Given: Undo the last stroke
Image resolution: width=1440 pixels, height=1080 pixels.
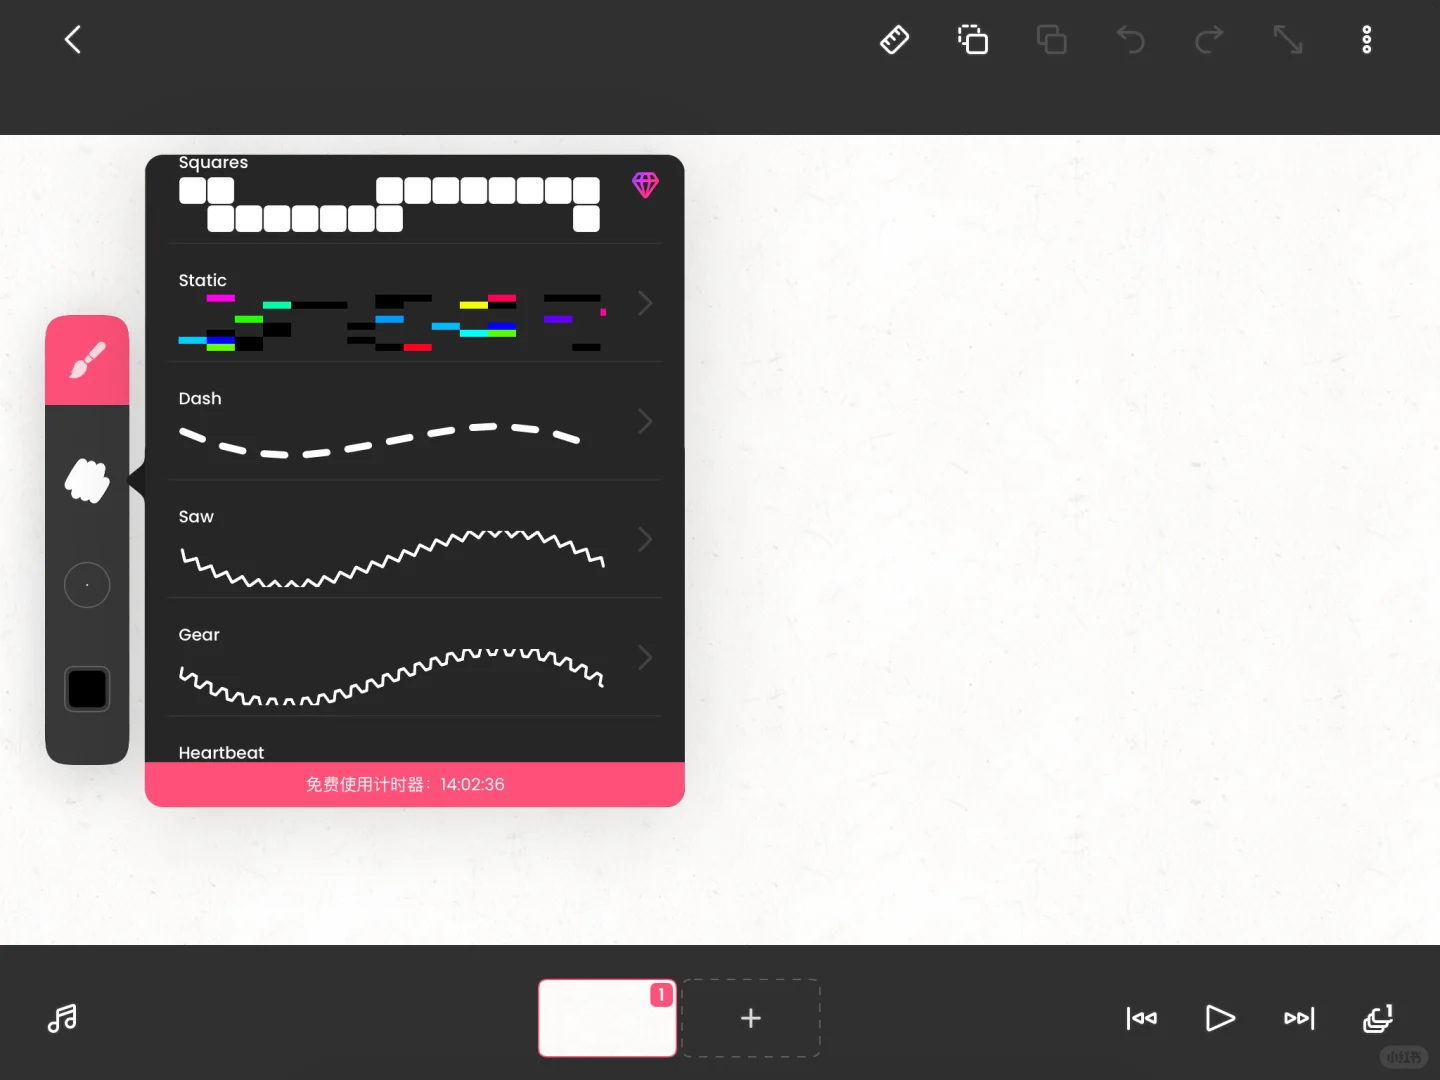Looking at the screenshot, I should point(1130,40).
